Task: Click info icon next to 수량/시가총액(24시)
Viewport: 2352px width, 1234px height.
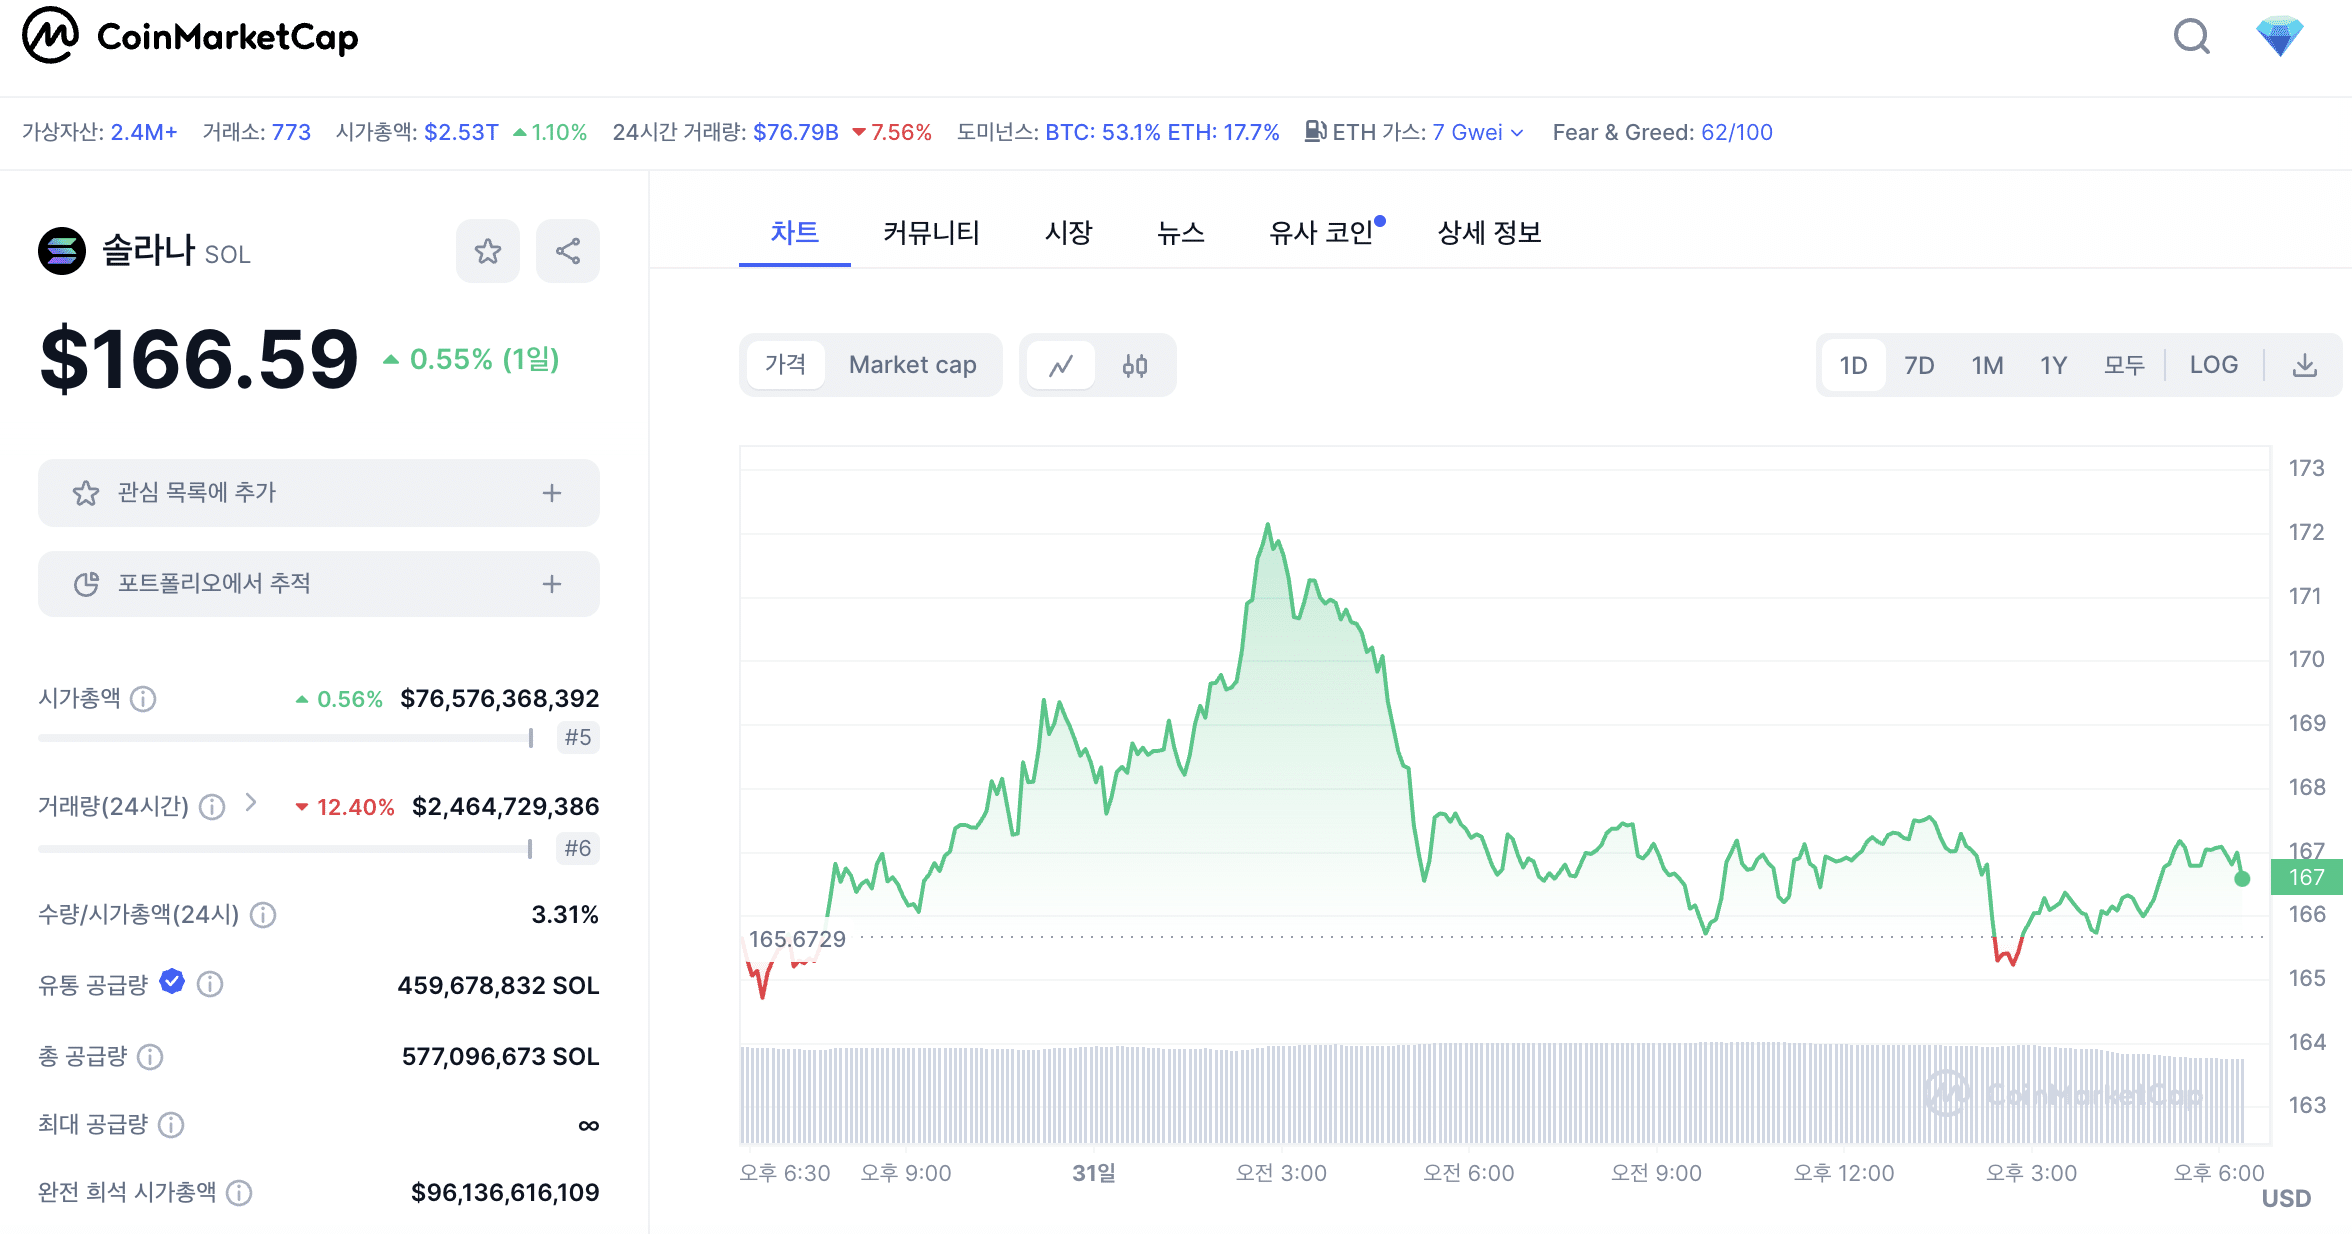Action: point(263,915)
